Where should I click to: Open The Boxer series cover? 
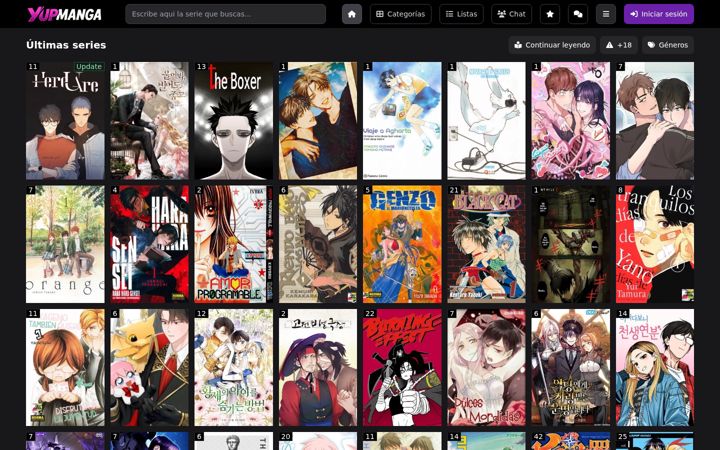[x=233, y=121]
